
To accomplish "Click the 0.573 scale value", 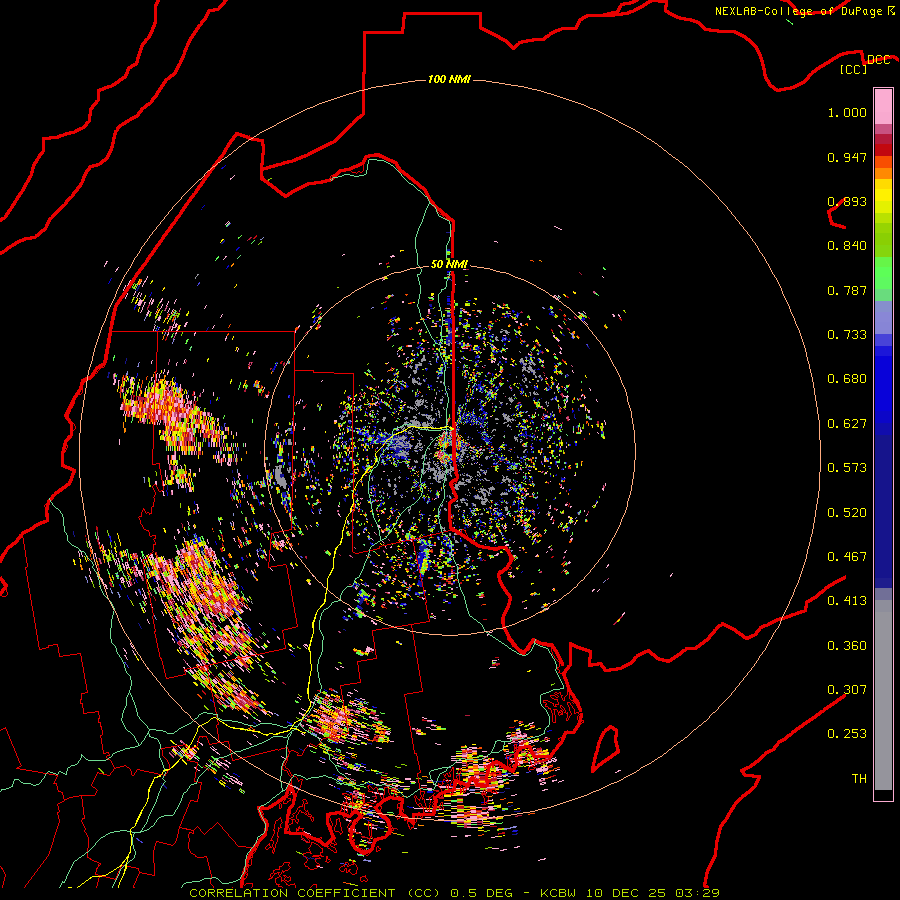I will [x=847, y=468].
